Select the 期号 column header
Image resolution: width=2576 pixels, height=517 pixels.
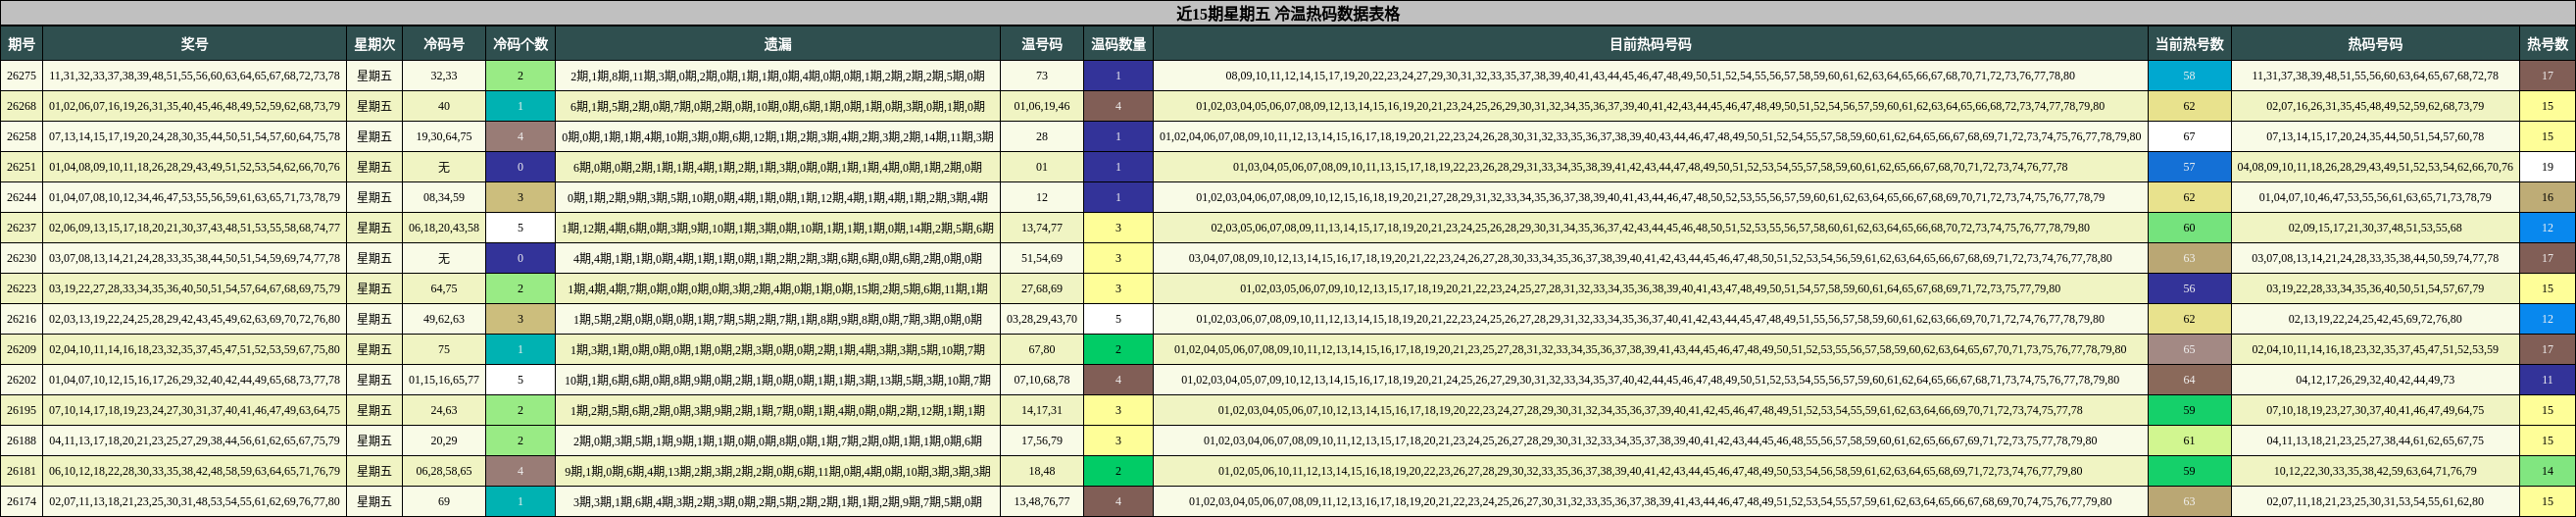click(x=21, y=44)
